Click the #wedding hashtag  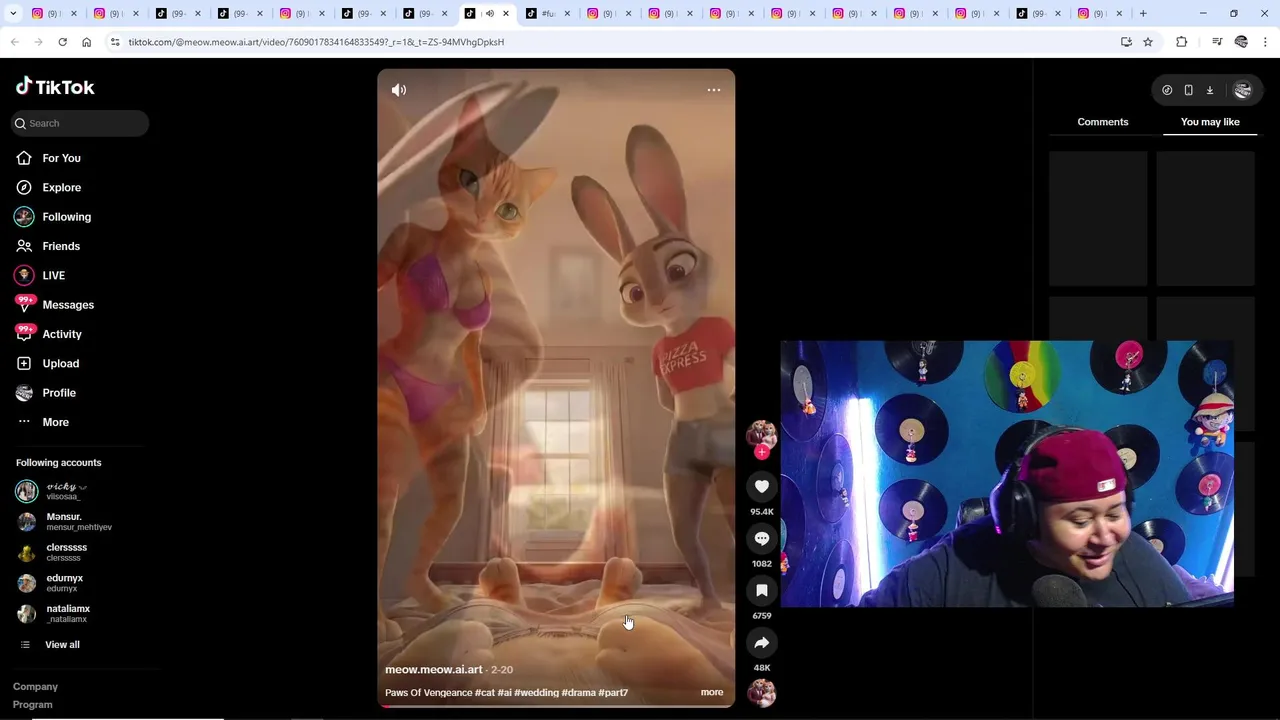[536, 692]
